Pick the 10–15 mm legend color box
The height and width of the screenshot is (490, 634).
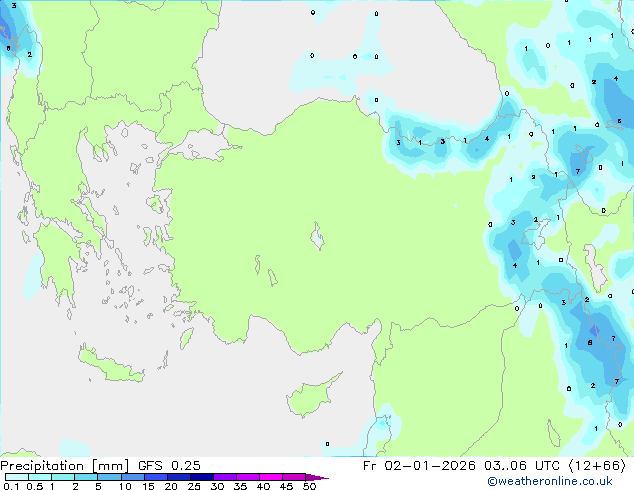pos(133,477)
